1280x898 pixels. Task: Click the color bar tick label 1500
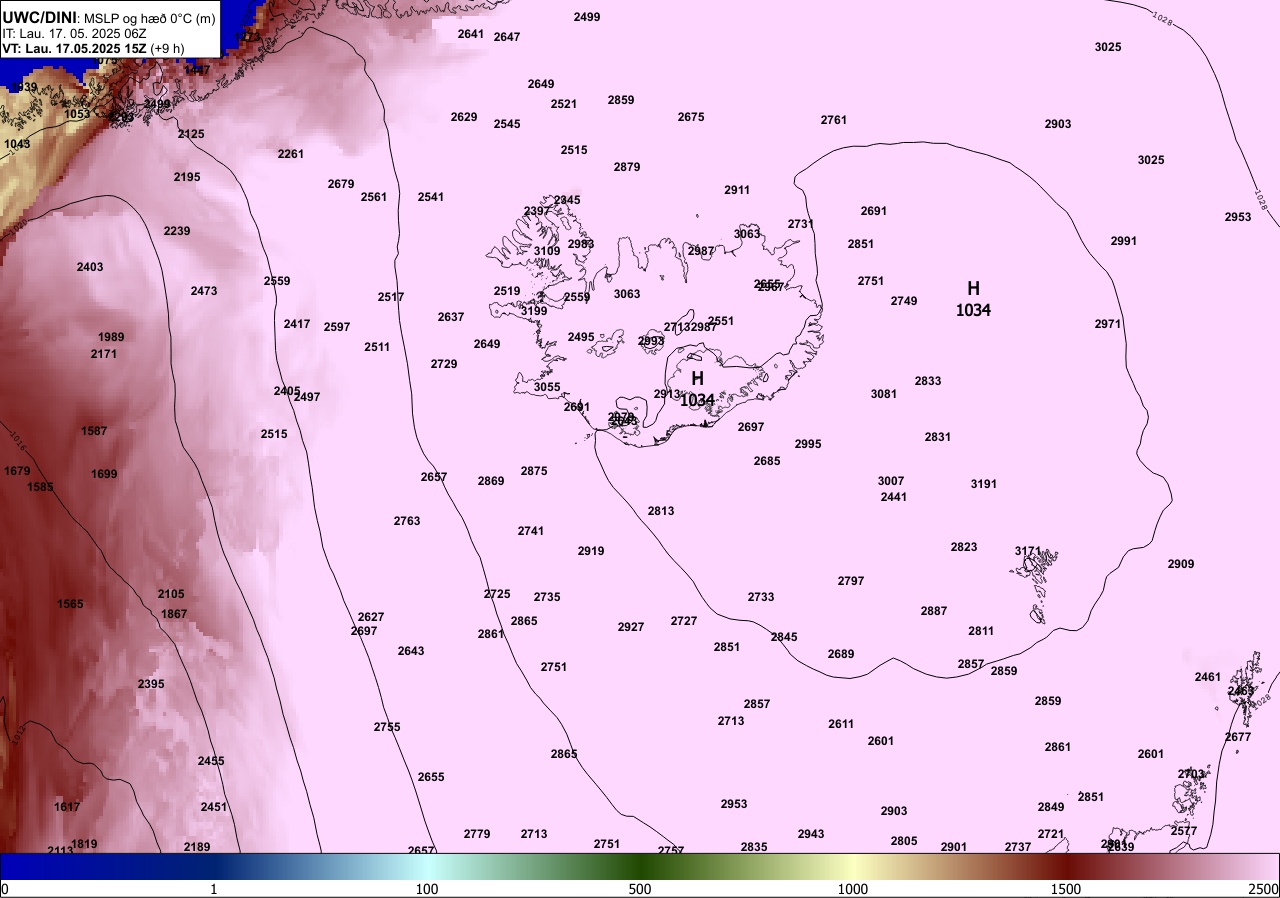1066,889
